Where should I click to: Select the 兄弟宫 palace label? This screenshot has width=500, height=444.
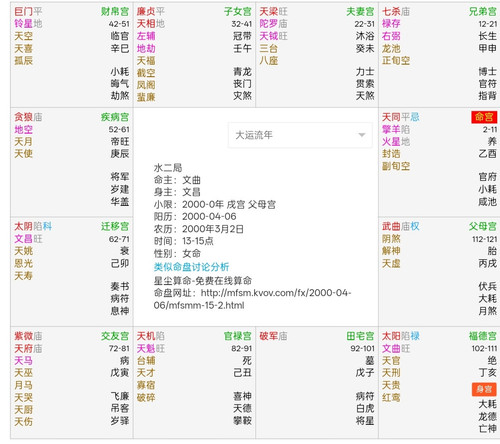click(x=483, y=11)
